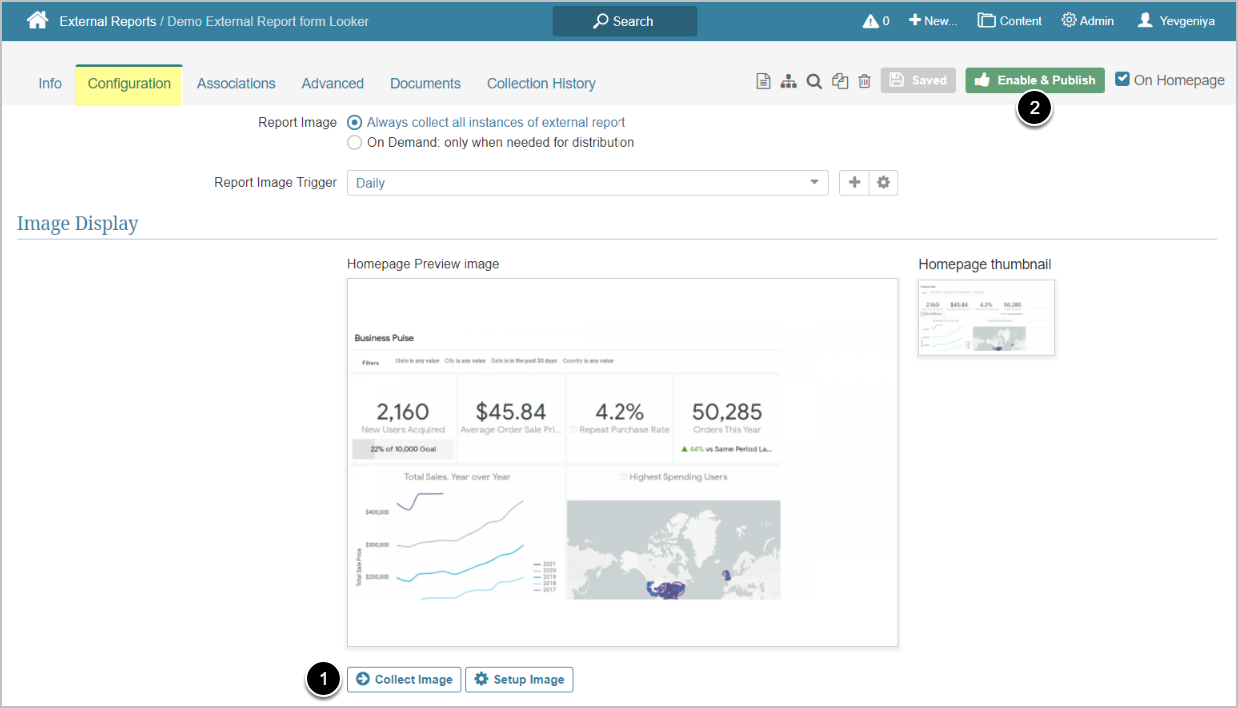Open the hierarchy diagram icon
Screen dimensions: 1238x708
click(x=789, y=82)
